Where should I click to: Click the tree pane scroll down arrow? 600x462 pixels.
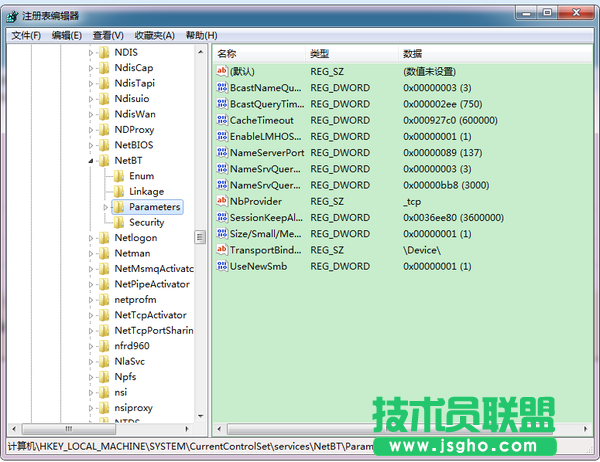pos(201,416)
